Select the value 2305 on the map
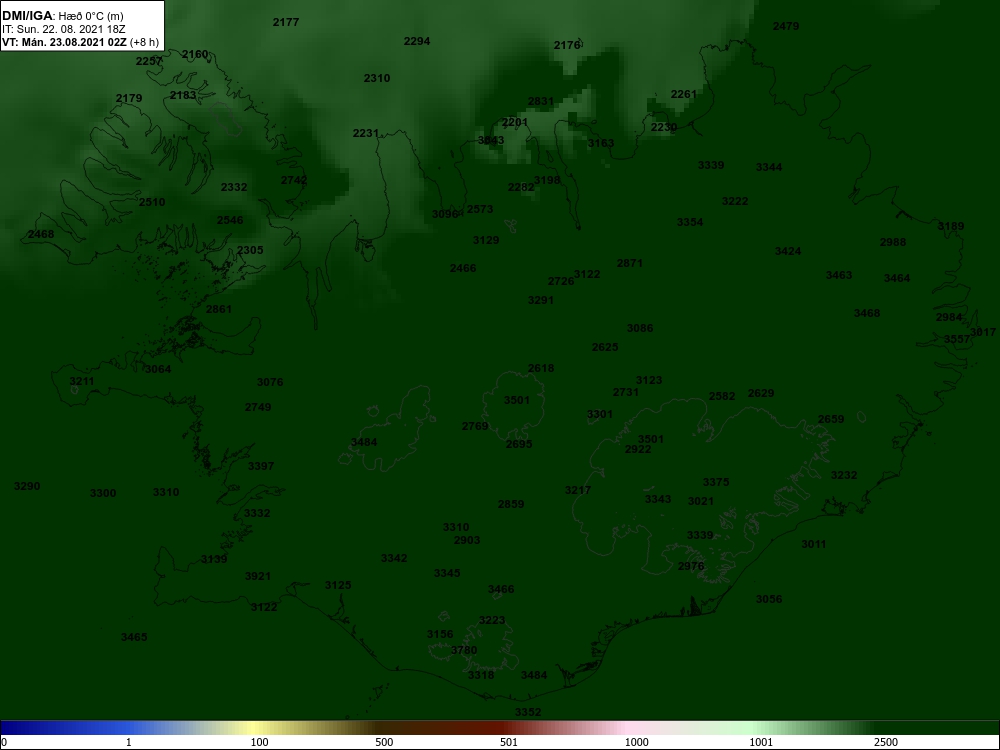Viewport: 1000px width, 750px height. click(250, 251)
